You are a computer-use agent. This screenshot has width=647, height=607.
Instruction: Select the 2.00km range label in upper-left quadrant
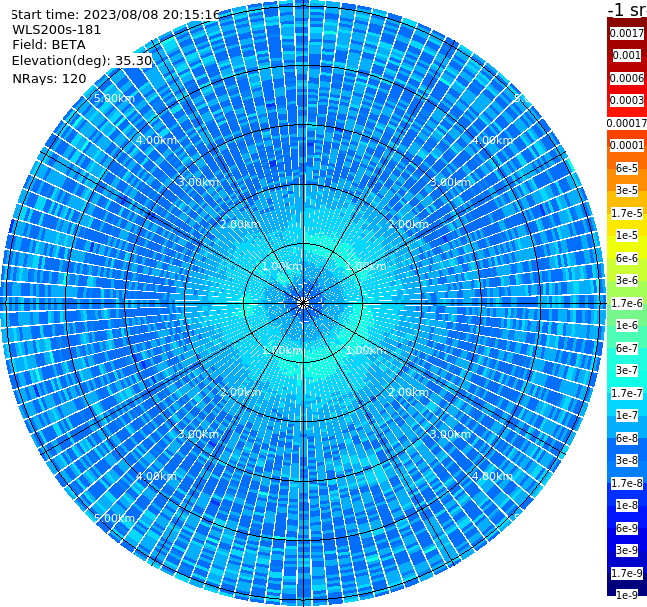[x=240, y=224]
